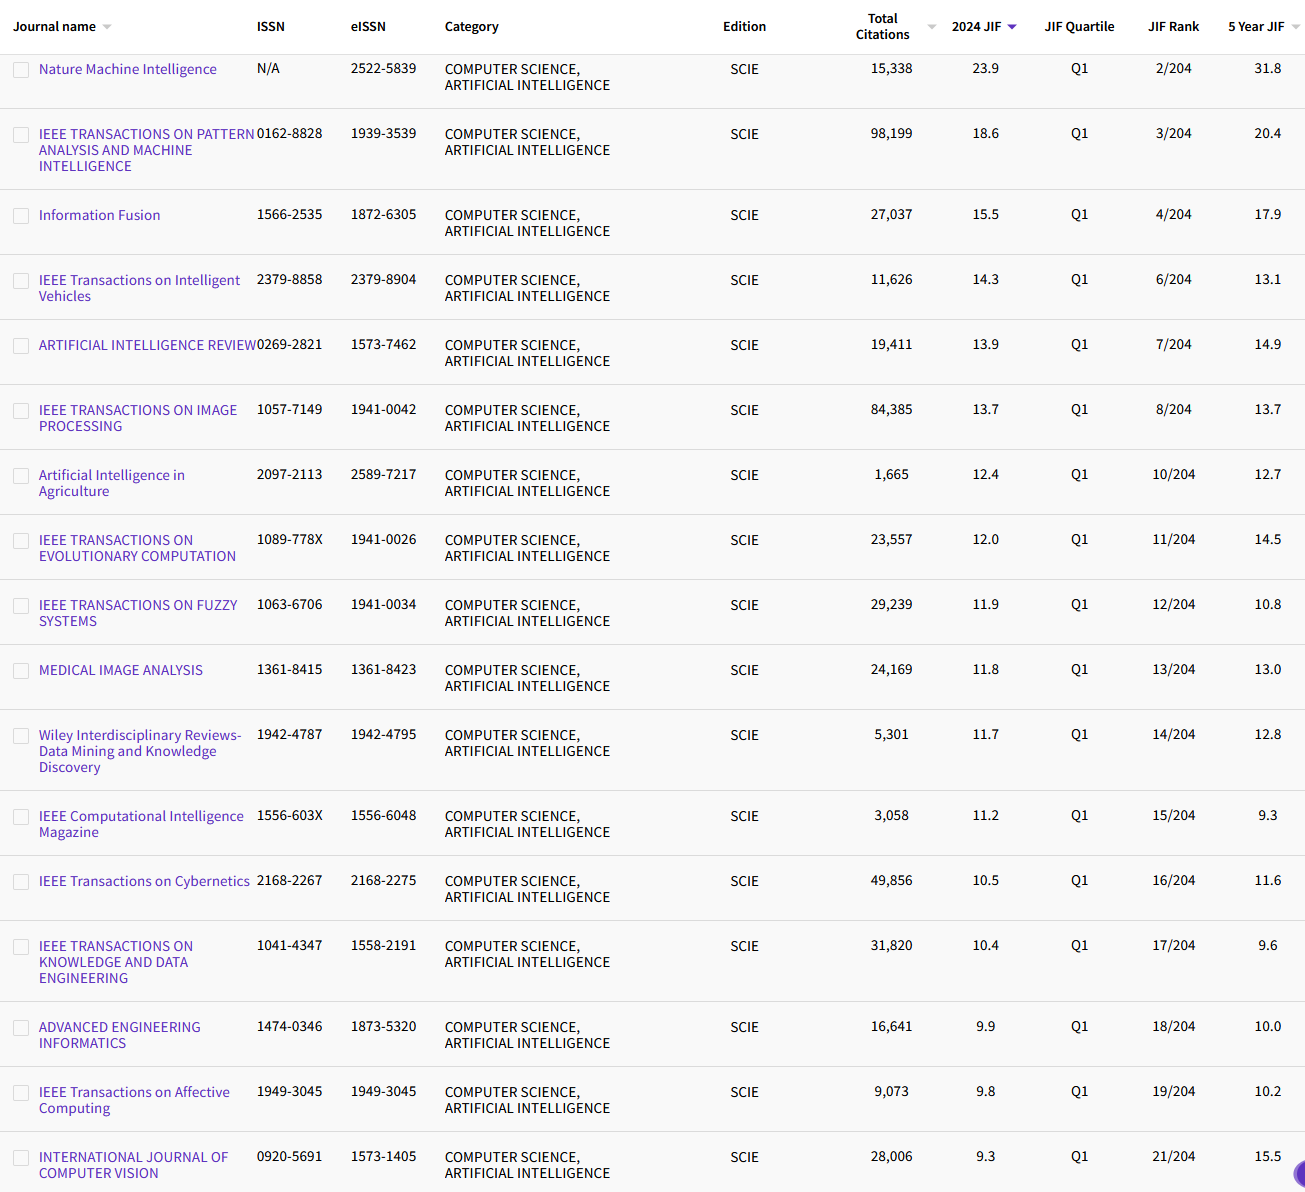Select the Information Fusion checkbox

[x=21, y=216]
